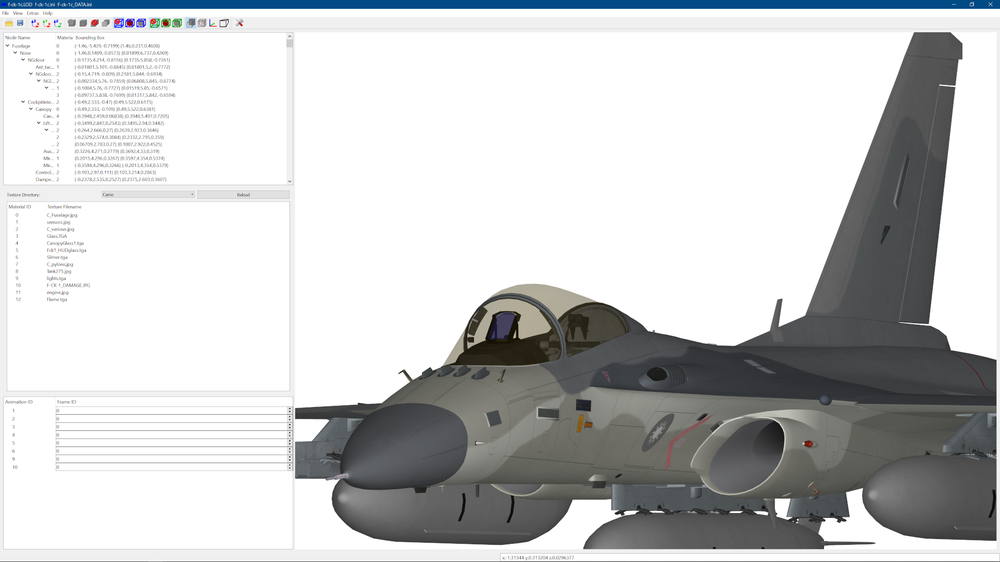Click node tree scrollbar down arrow
This screenshot has width=1000, height=562.
(x=290, y=181)
